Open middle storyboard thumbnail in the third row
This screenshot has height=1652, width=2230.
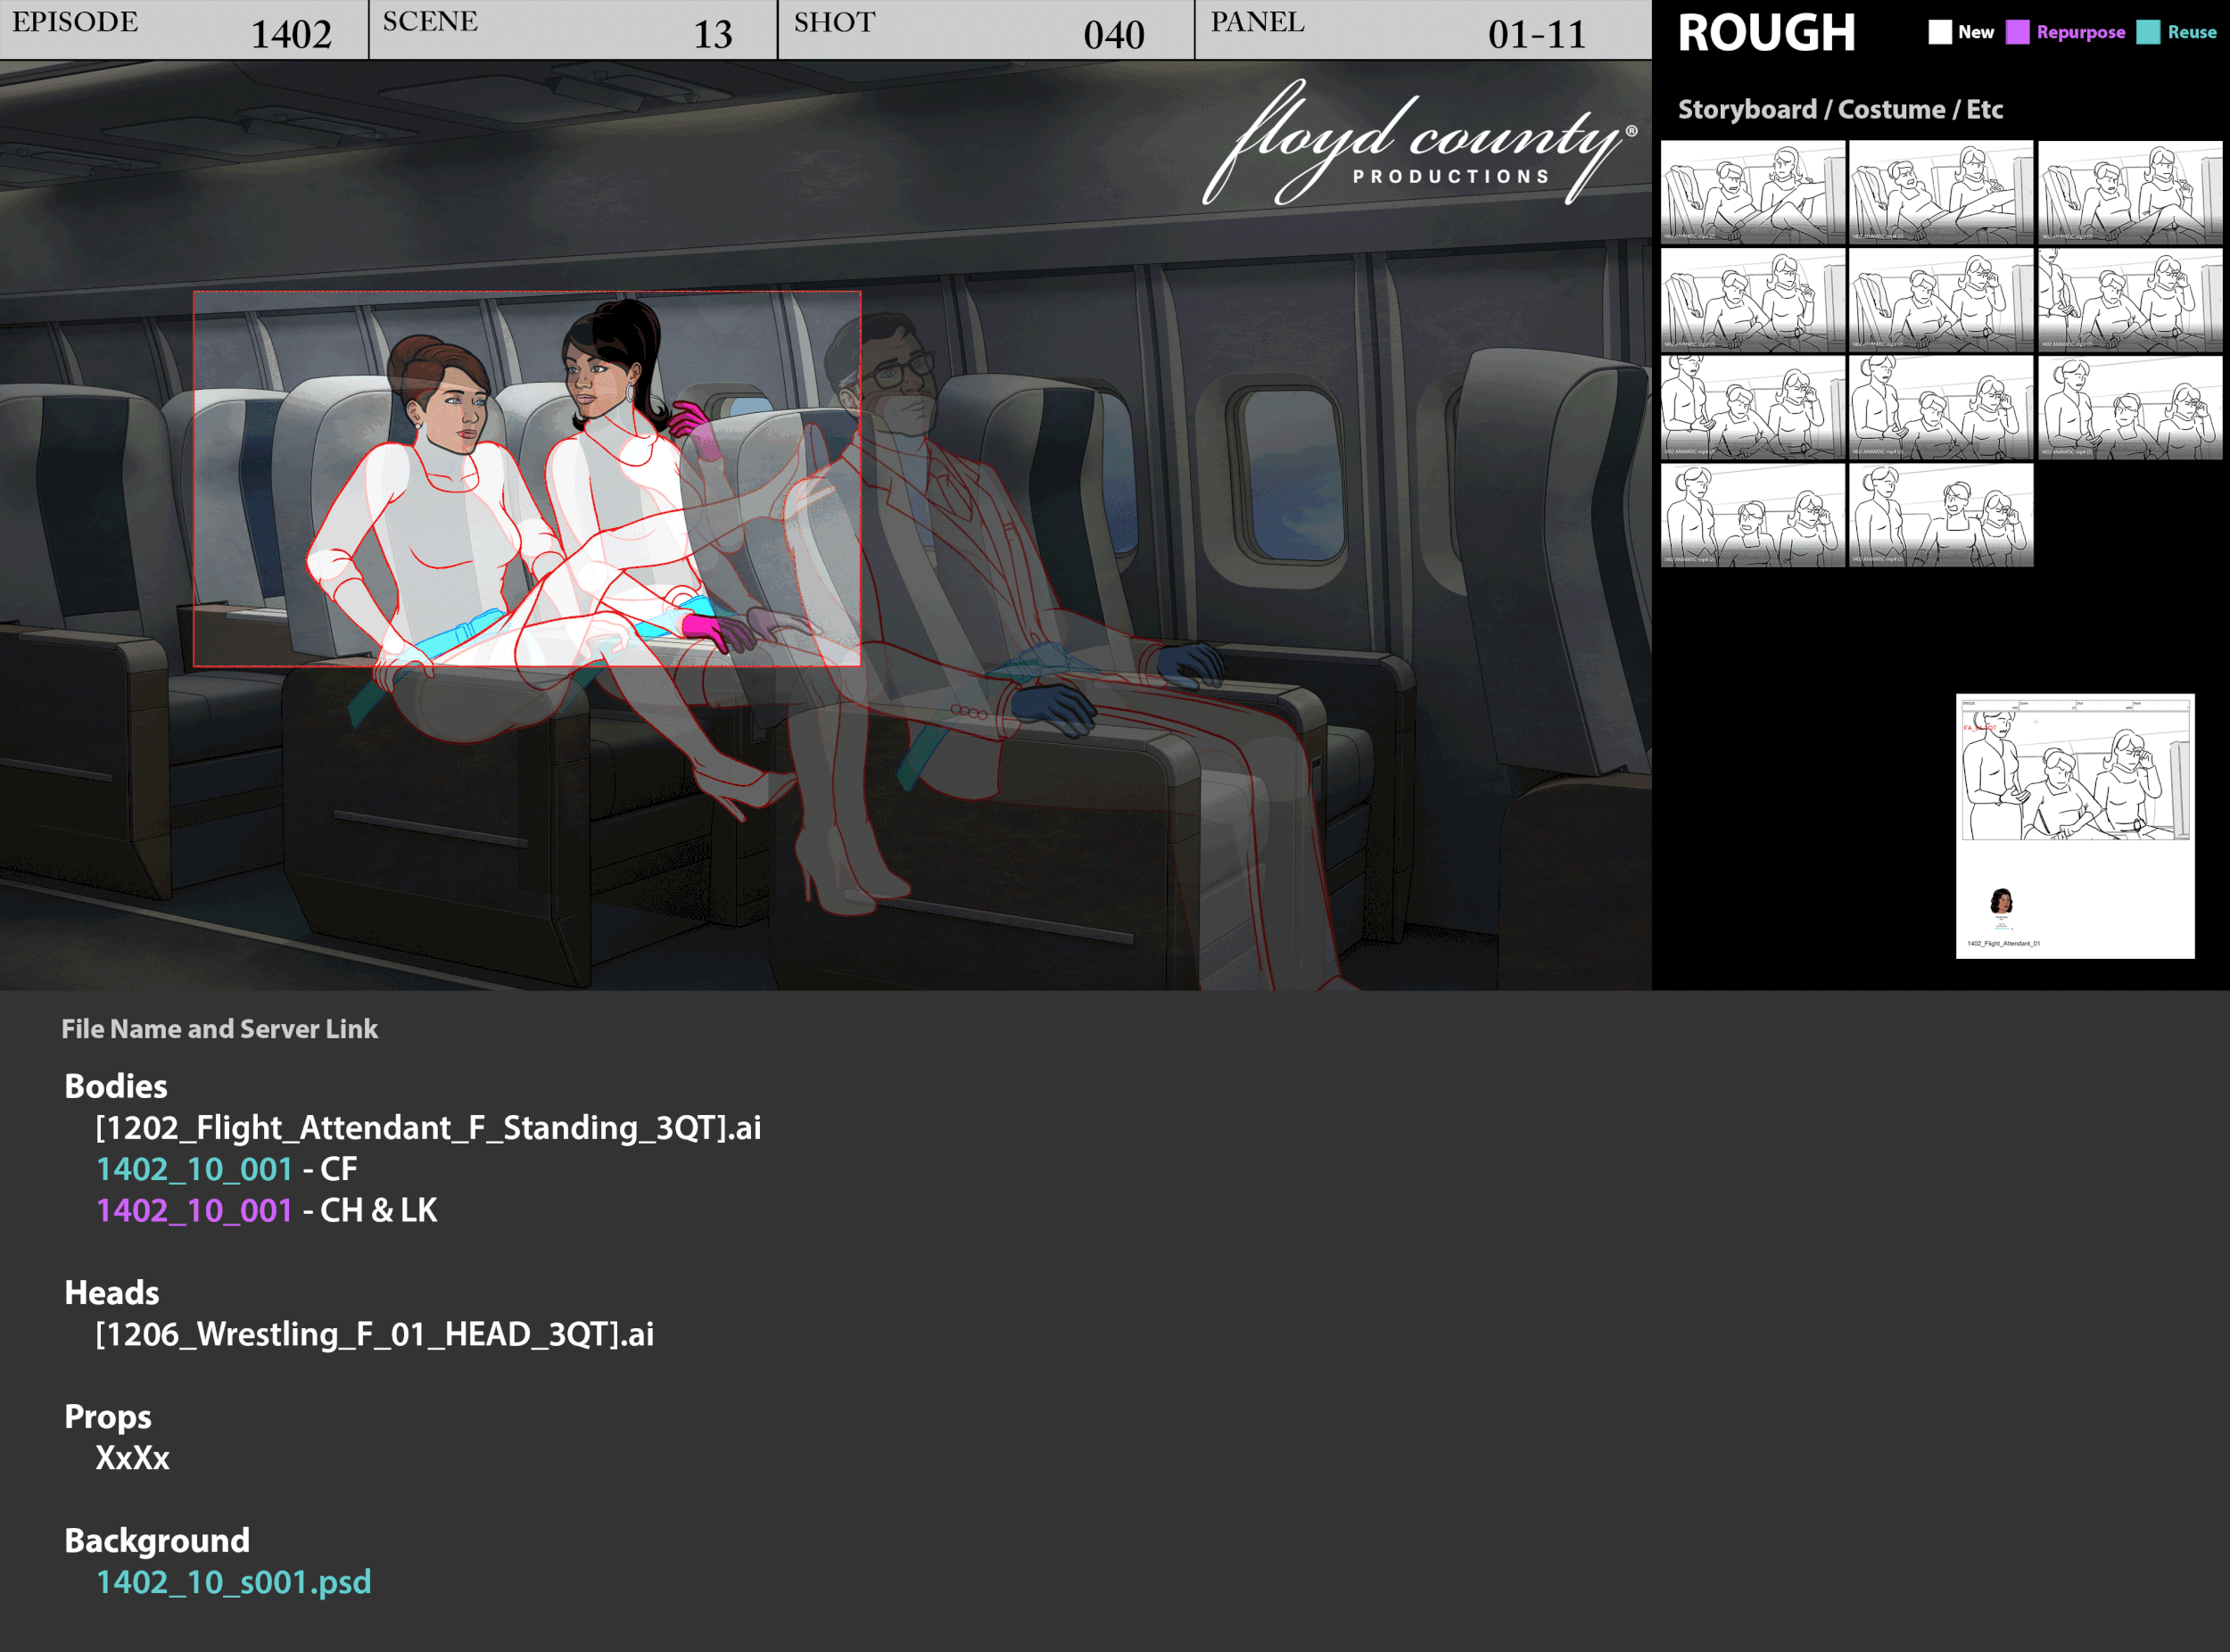click(1941, 407)
